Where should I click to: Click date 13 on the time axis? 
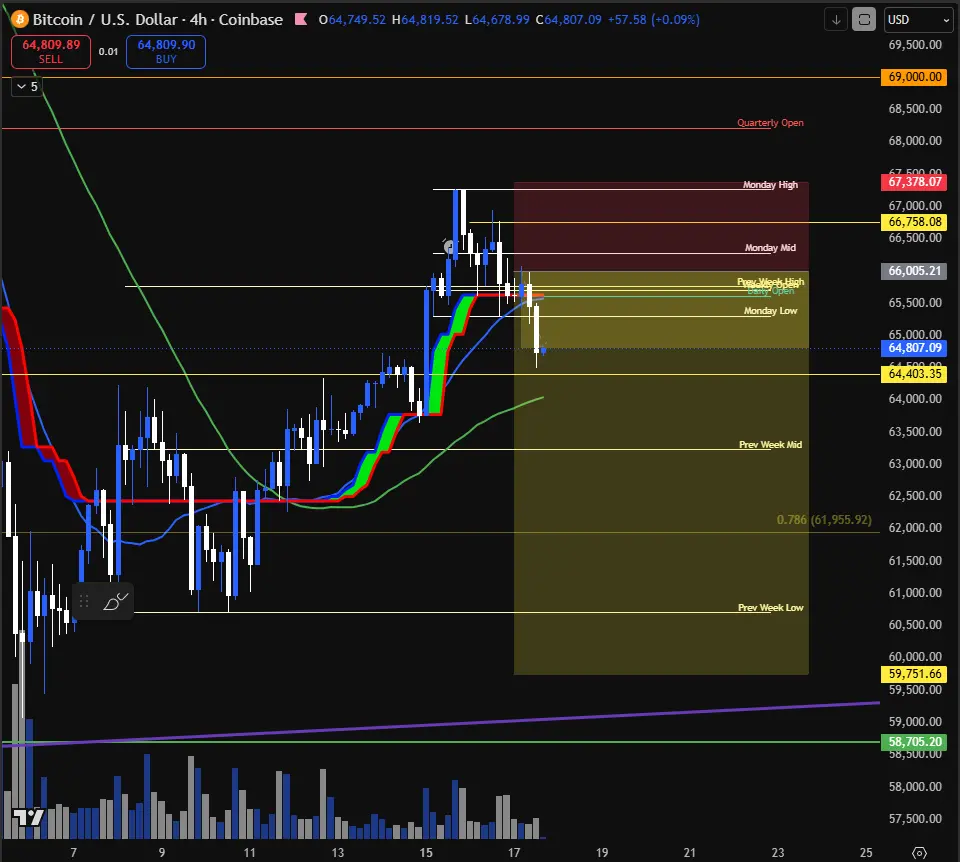point(337,852)
